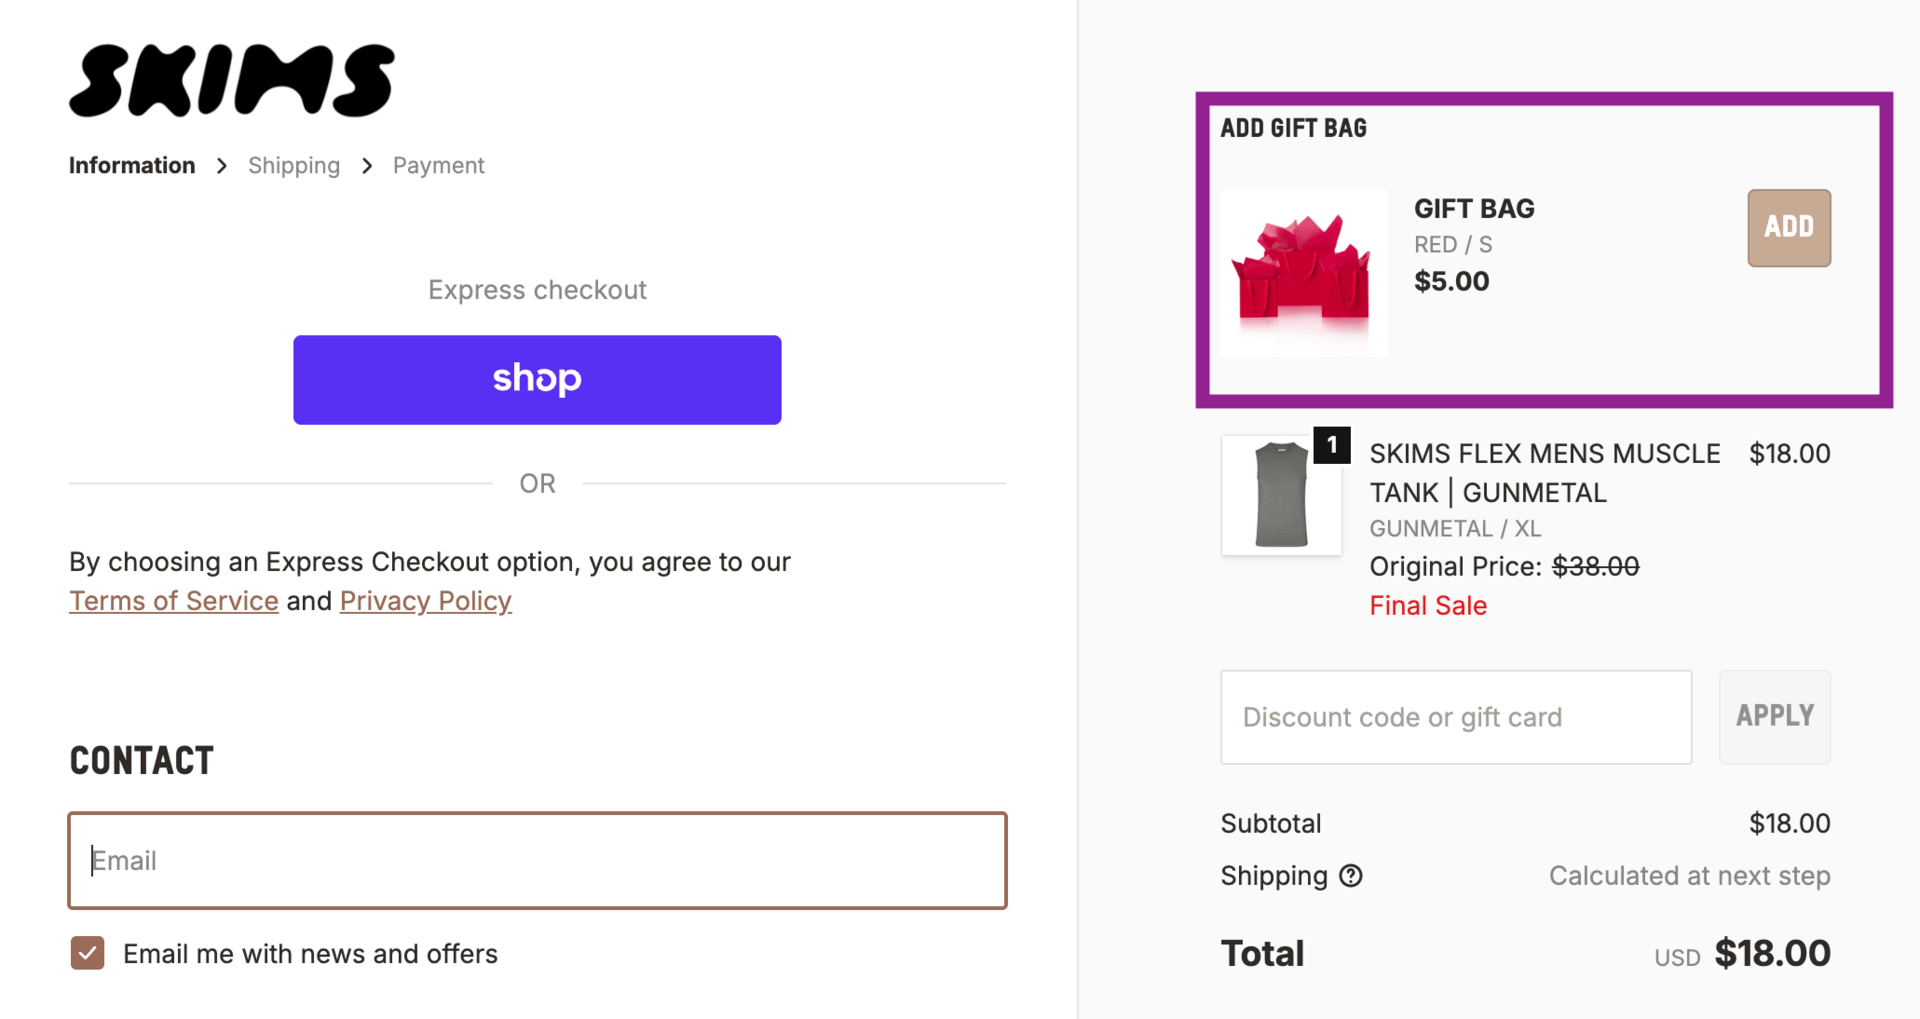Click the shipping help question-mark icon
The height and width of the screenshot is (1019, 1920).
coord(1351,876)
